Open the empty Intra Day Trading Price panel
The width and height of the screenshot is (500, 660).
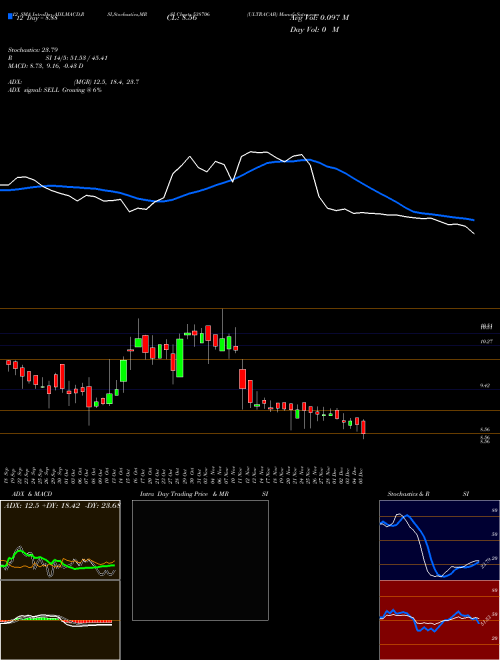[200, 560]
